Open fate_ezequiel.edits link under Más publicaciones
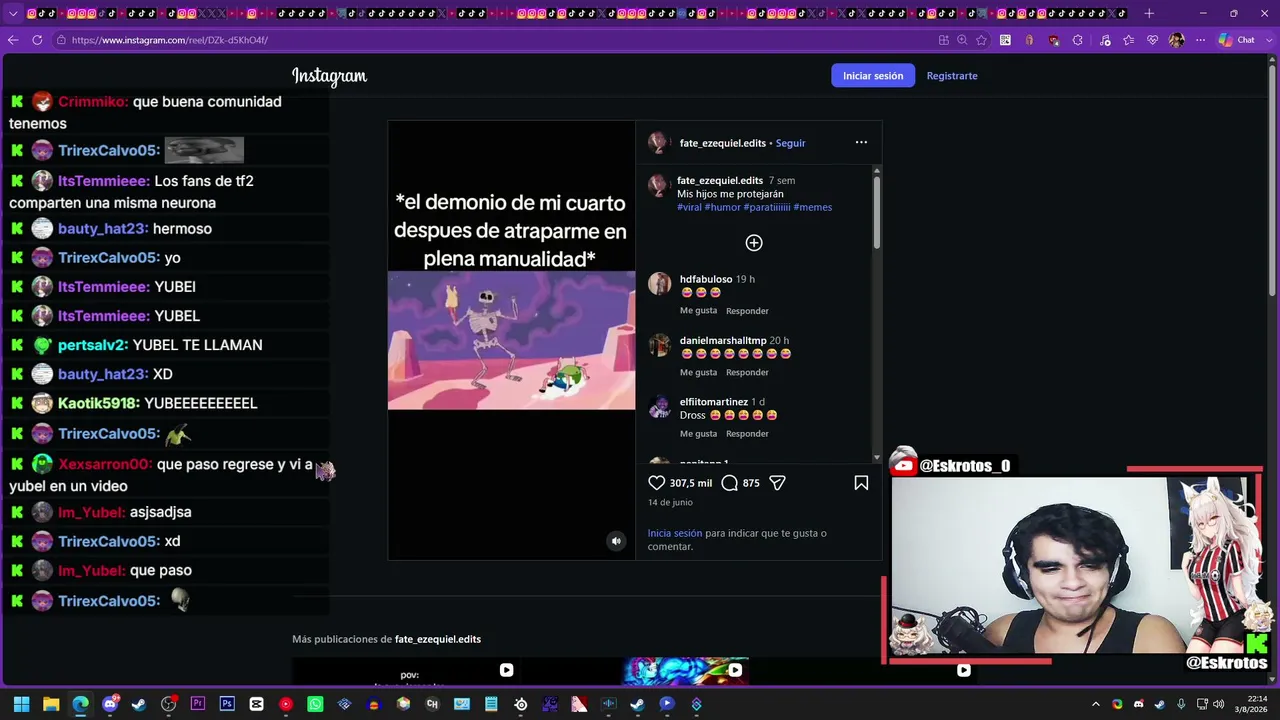Screen dimensions: 1280x720 point(438,639)
